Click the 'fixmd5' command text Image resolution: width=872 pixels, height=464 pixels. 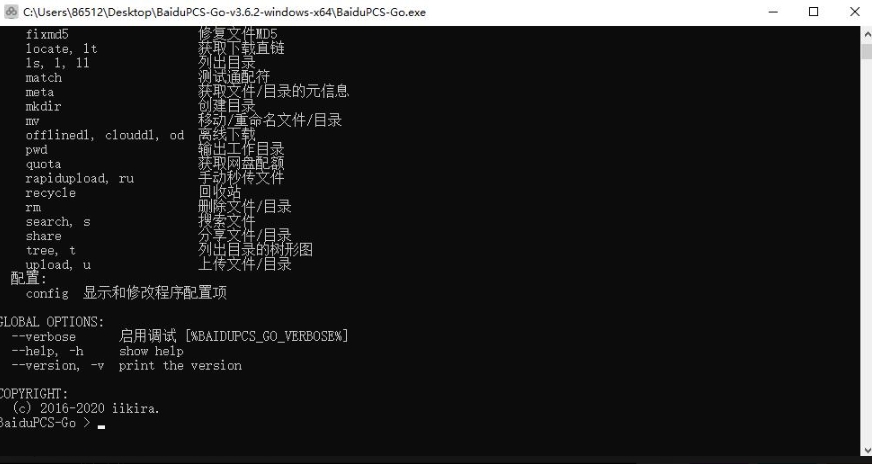coord(47,34)
